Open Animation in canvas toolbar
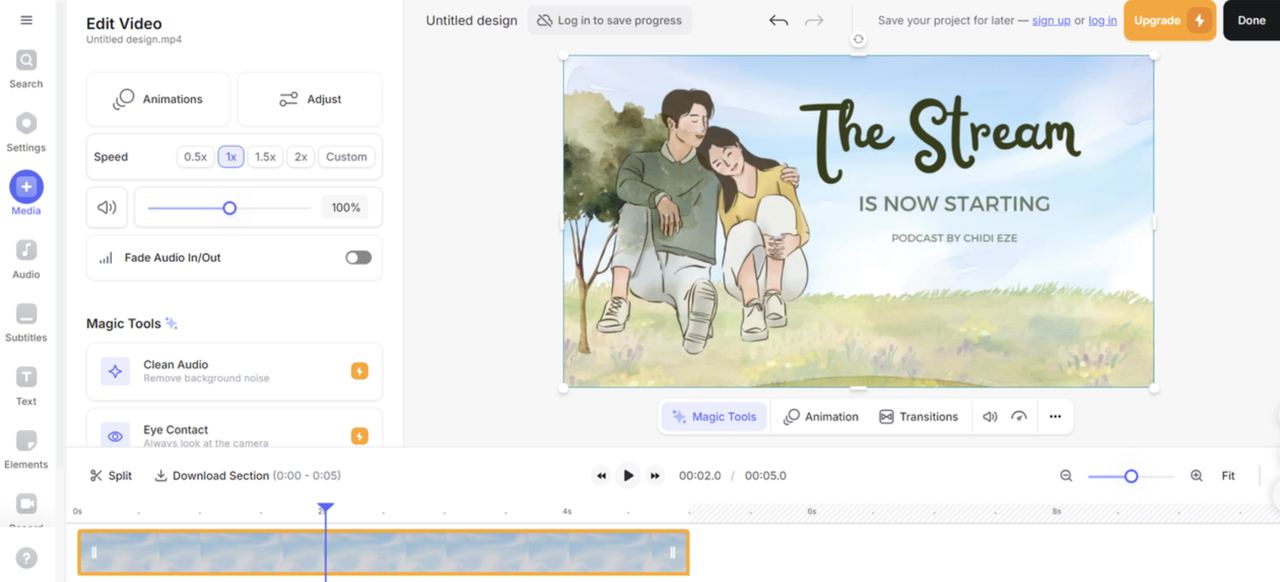Screen dimensions: 1280x582 pos(821,417)
